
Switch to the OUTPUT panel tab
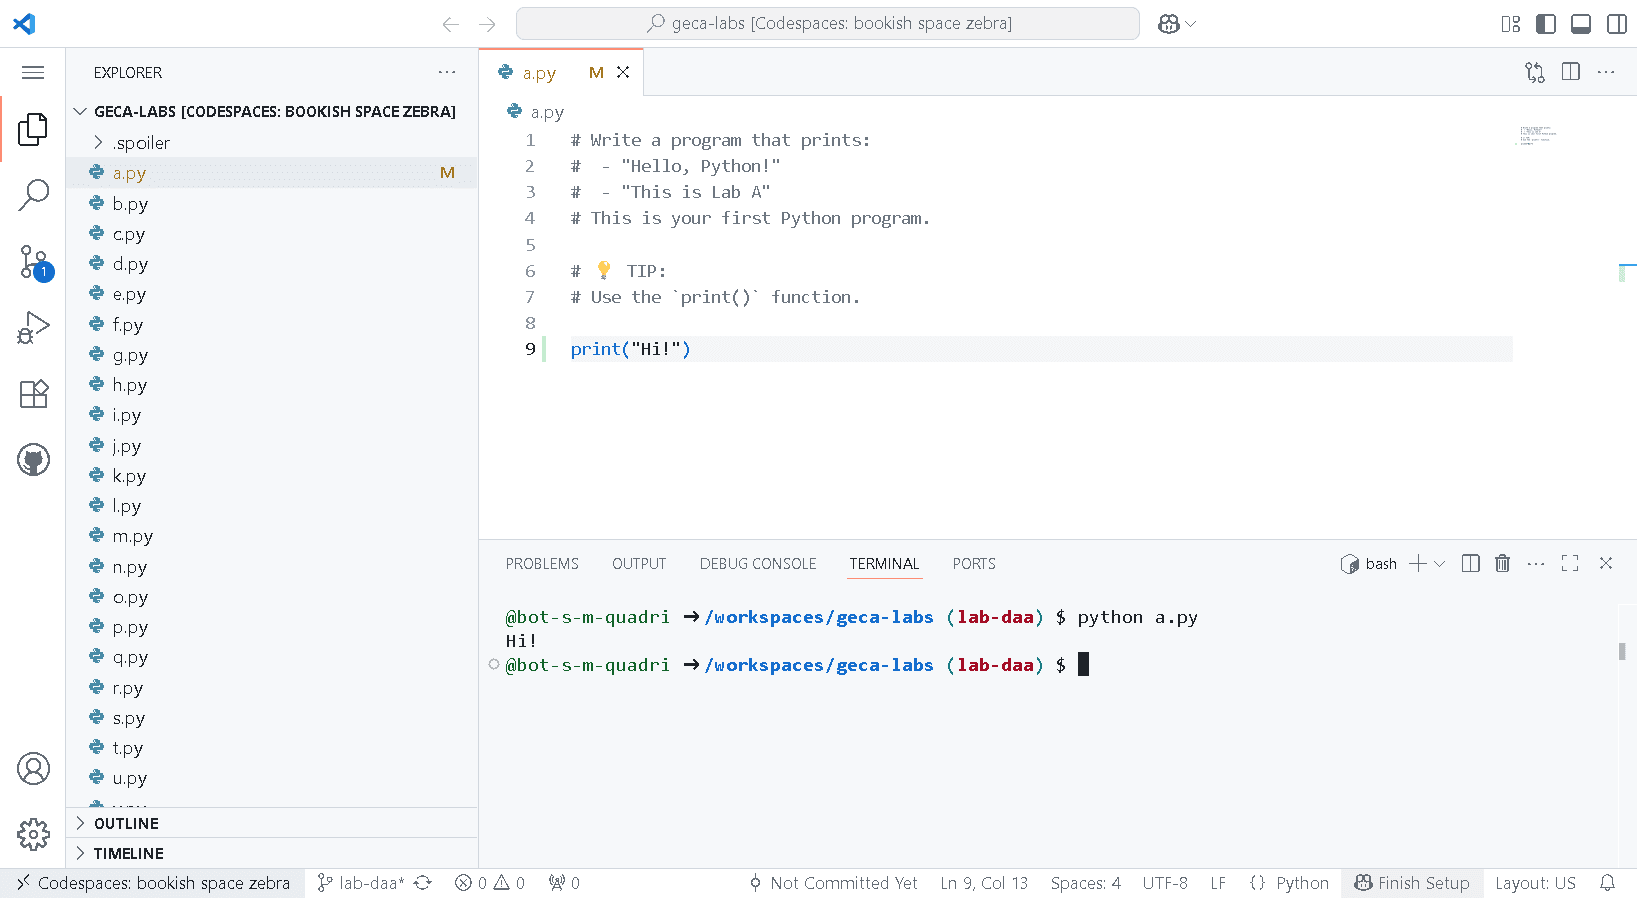click(639, 564)
